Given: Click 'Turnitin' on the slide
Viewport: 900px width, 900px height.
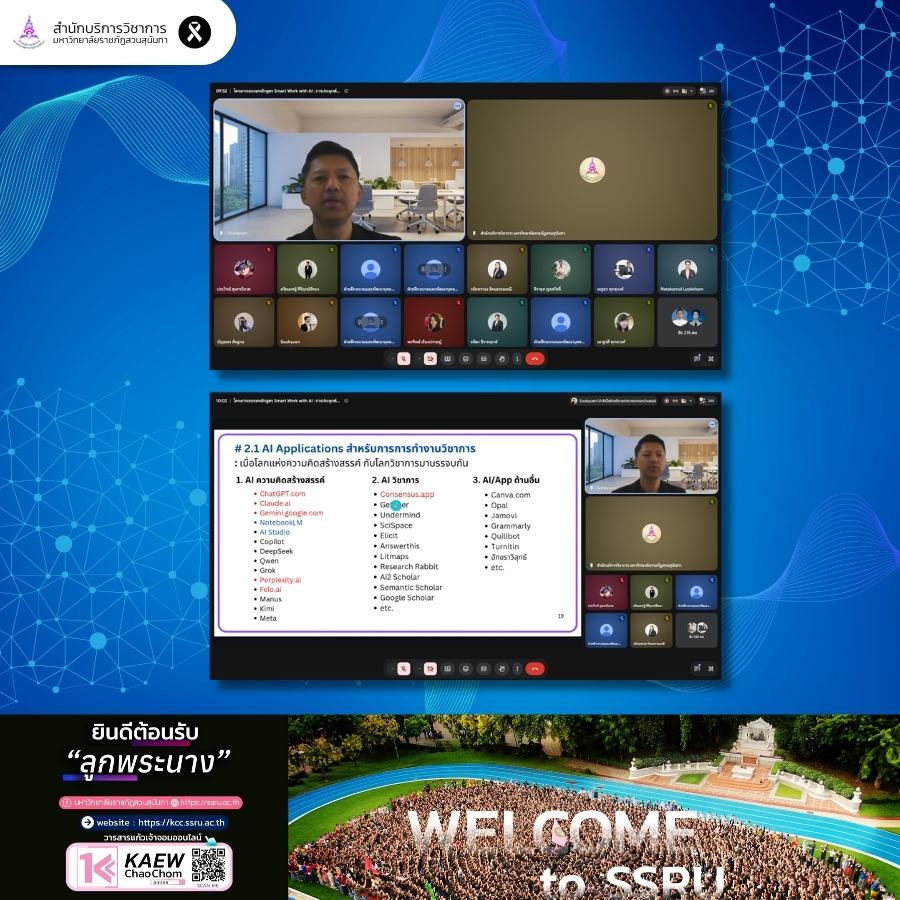Looking at the screenshot, I should (505, 546).
